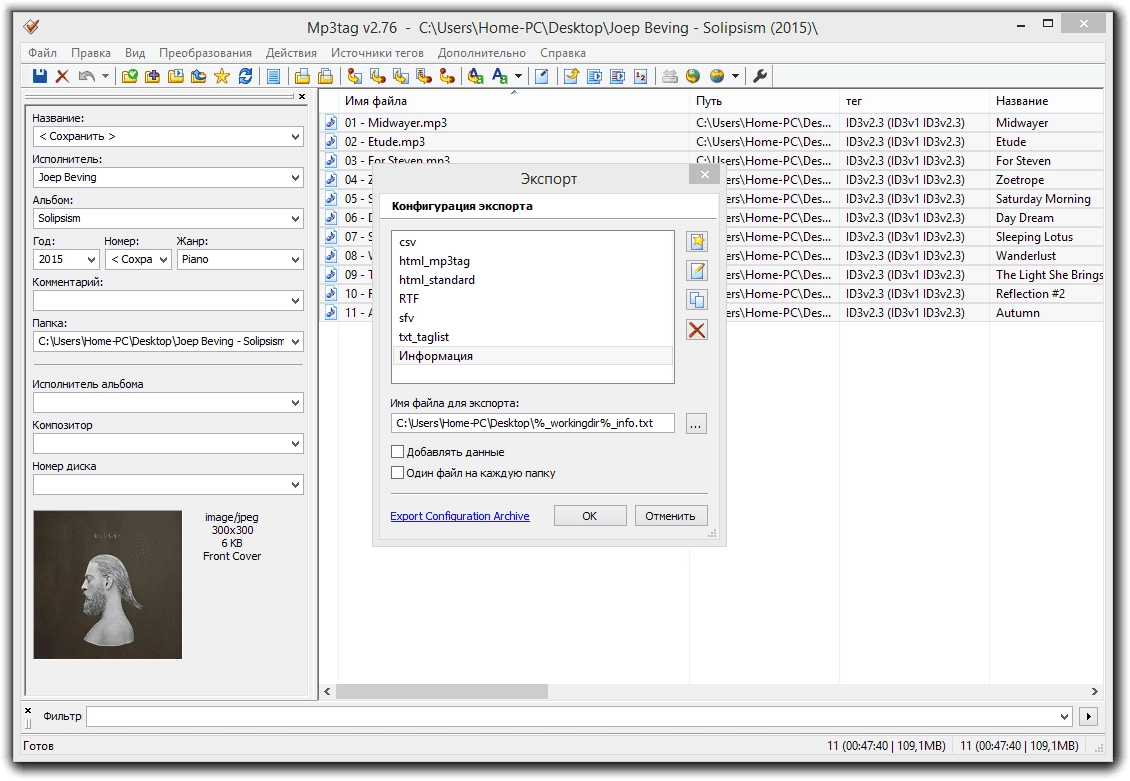Open the Жанр dropdown showing Piano

point(295,259)
